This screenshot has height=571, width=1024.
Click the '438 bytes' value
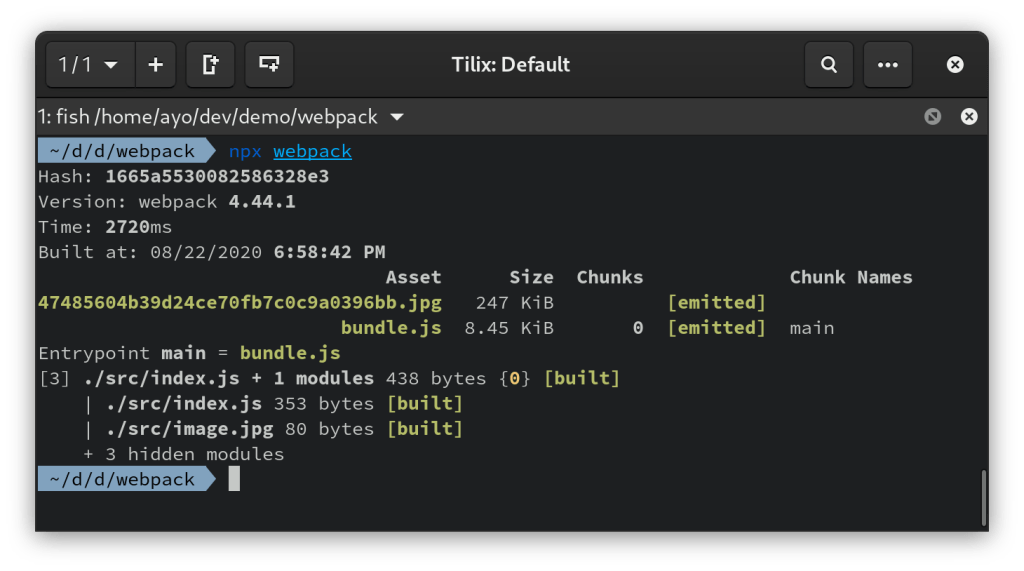point(436,378)
